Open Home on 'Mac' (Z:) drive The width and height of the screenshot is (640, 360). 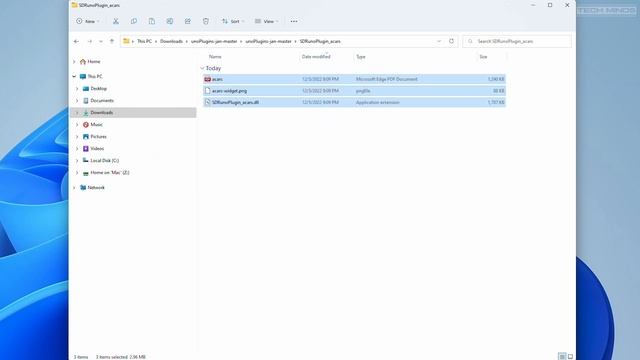(x=110, y=173)
